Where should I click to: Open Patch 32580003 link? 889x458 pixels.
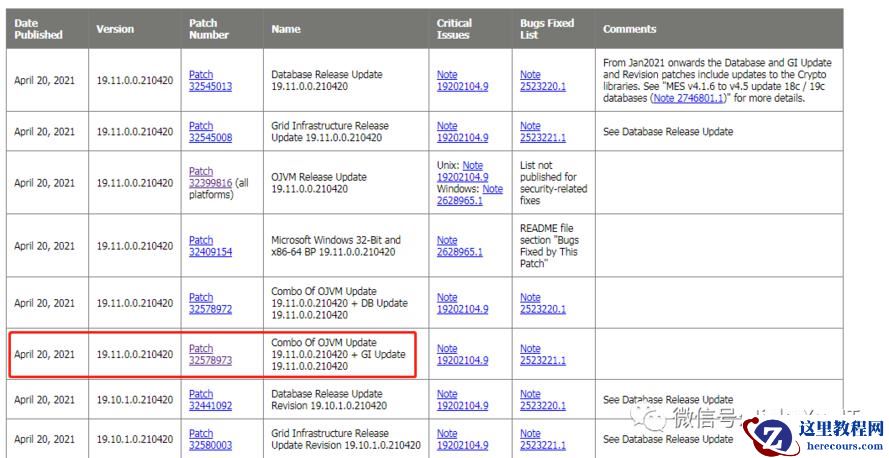[x=210, y=439]
